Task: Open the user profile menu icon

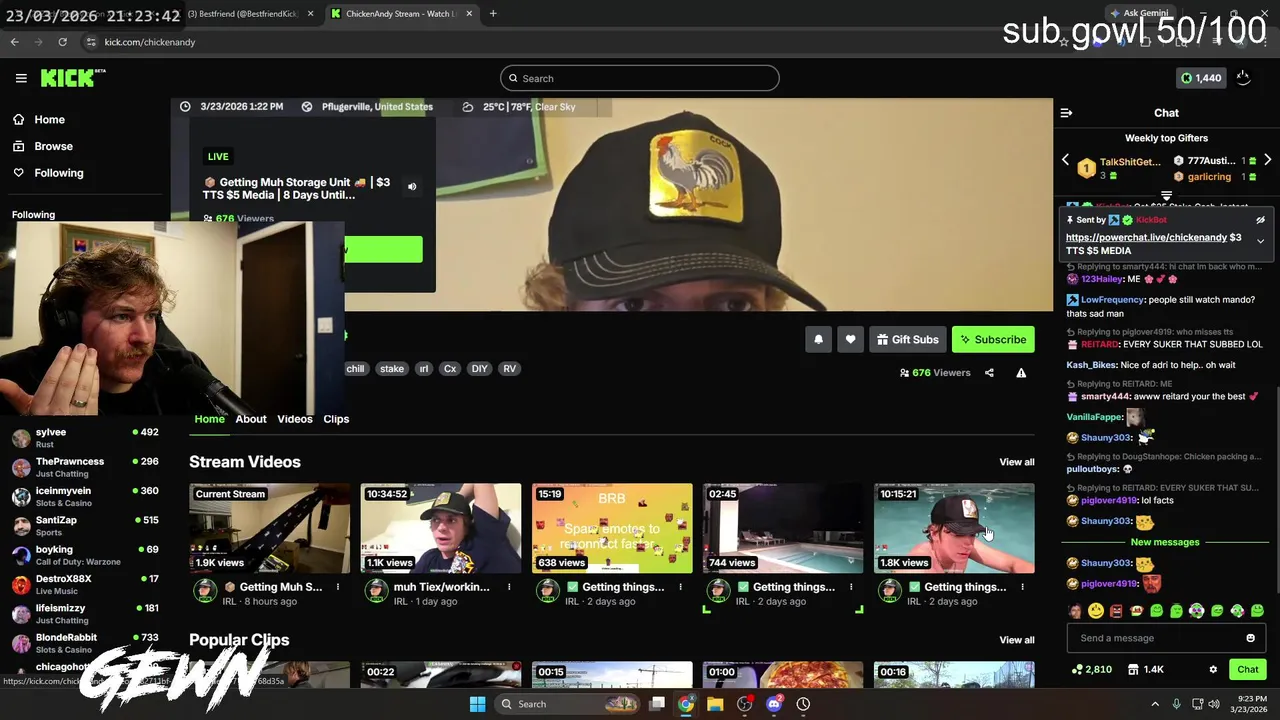Action: click(x=1243, y=78)
